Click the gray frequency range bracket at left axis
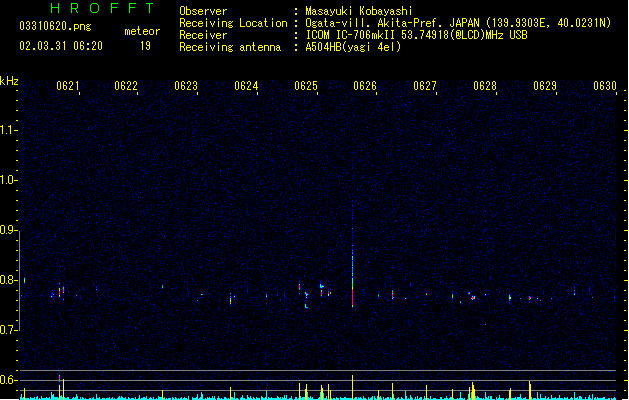629x400 pixels. tap(20, 281)
